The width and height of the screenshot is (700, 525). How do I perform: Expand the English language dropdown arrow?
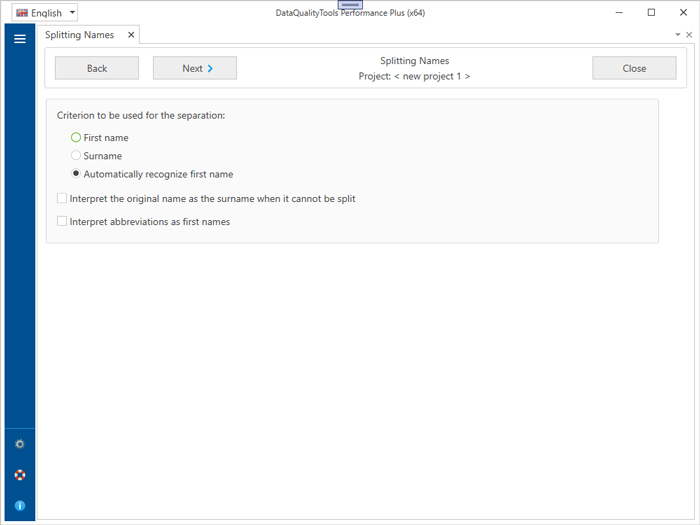72,13
